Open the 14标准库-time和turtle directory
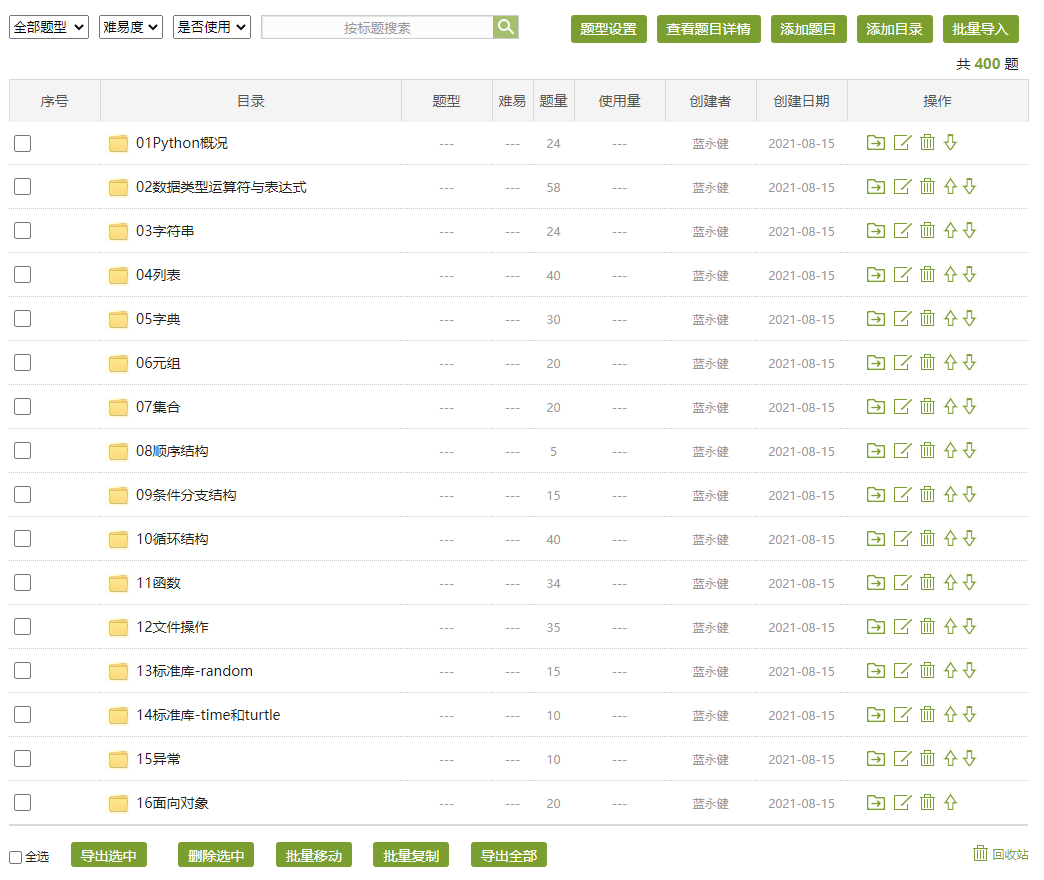Viewport: 1044px width, 880px height. coord(208,715)
